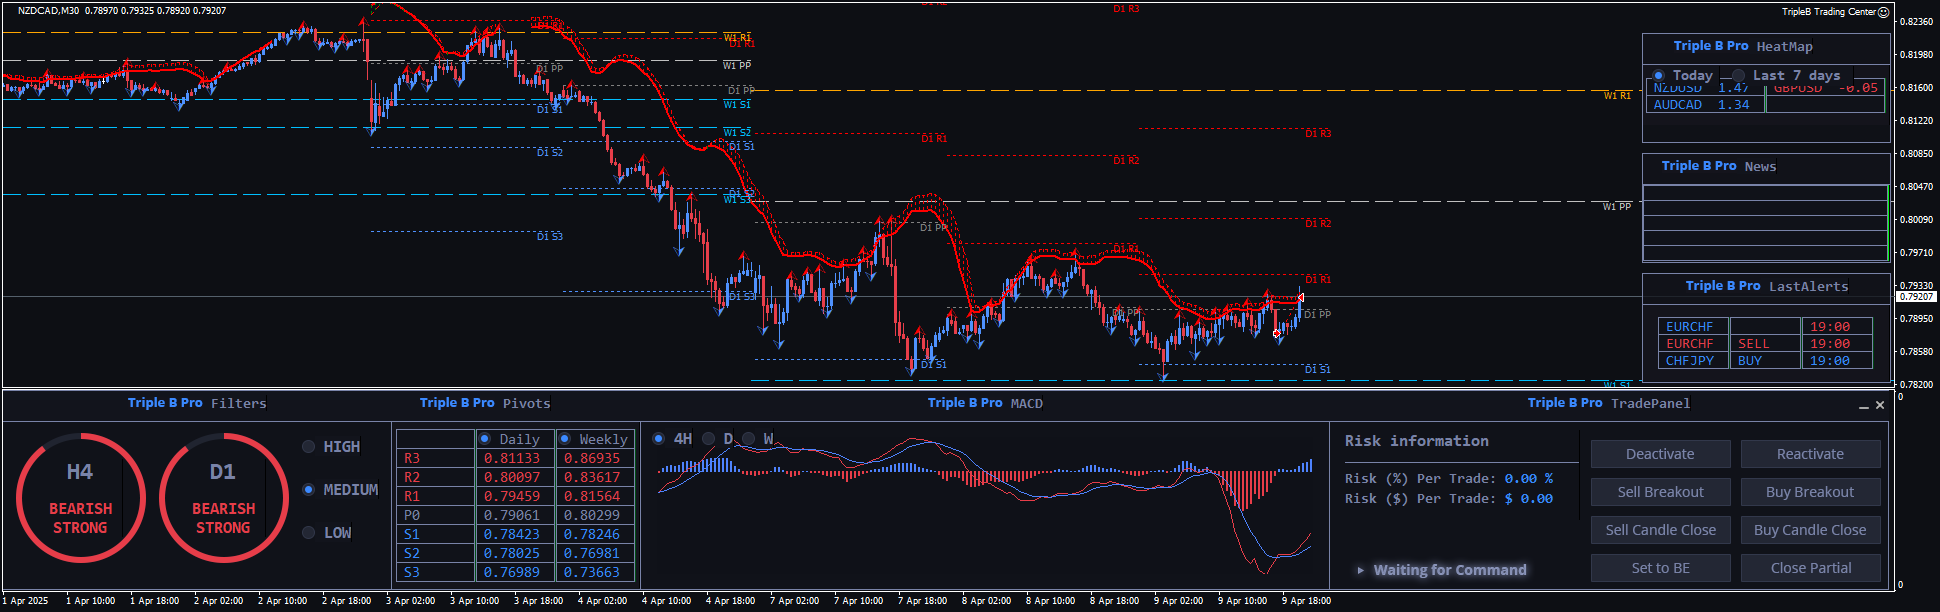Switch MACD timeframe to W

(749, 439)
